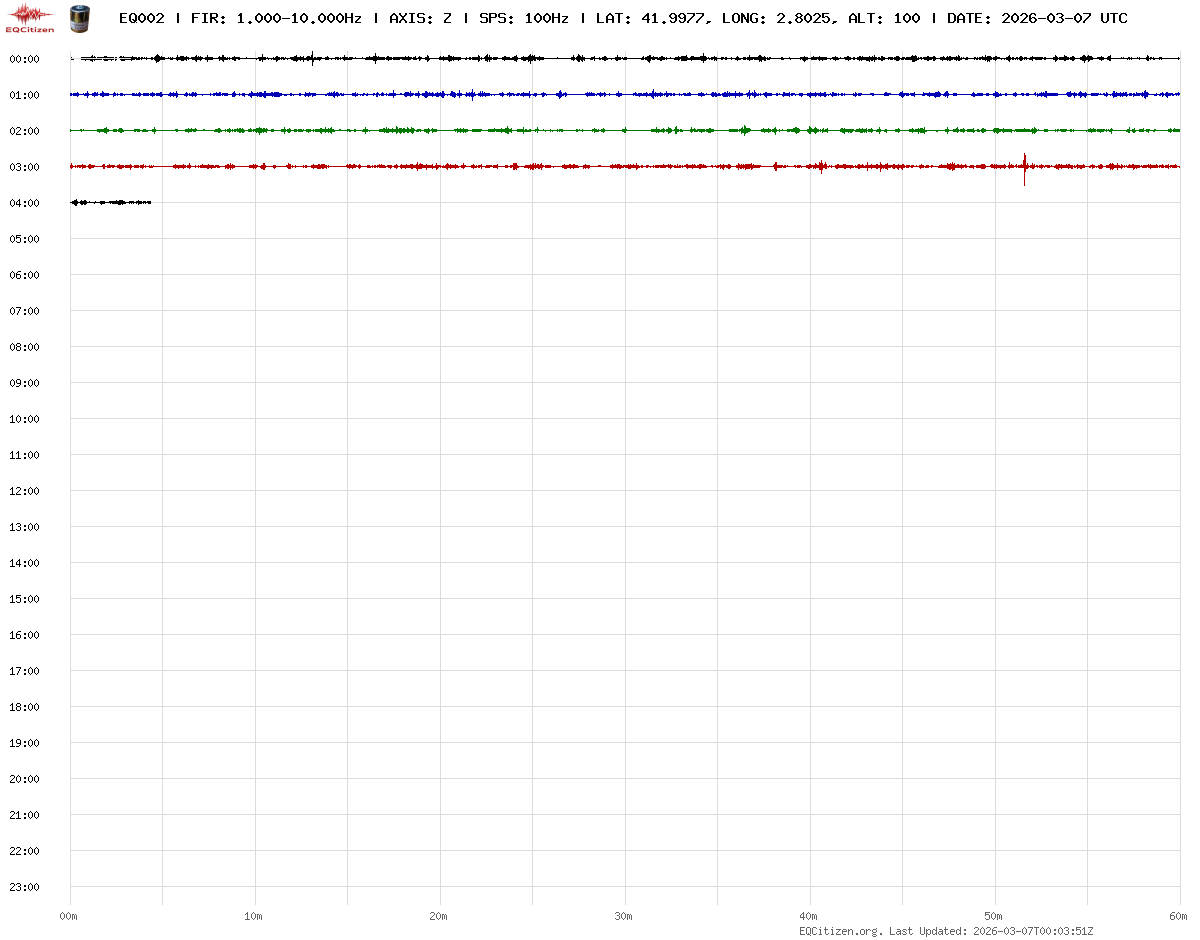Click the EQCitizen logo in the header
Viewport: 1200px width, 940px height.
[31, 17]
